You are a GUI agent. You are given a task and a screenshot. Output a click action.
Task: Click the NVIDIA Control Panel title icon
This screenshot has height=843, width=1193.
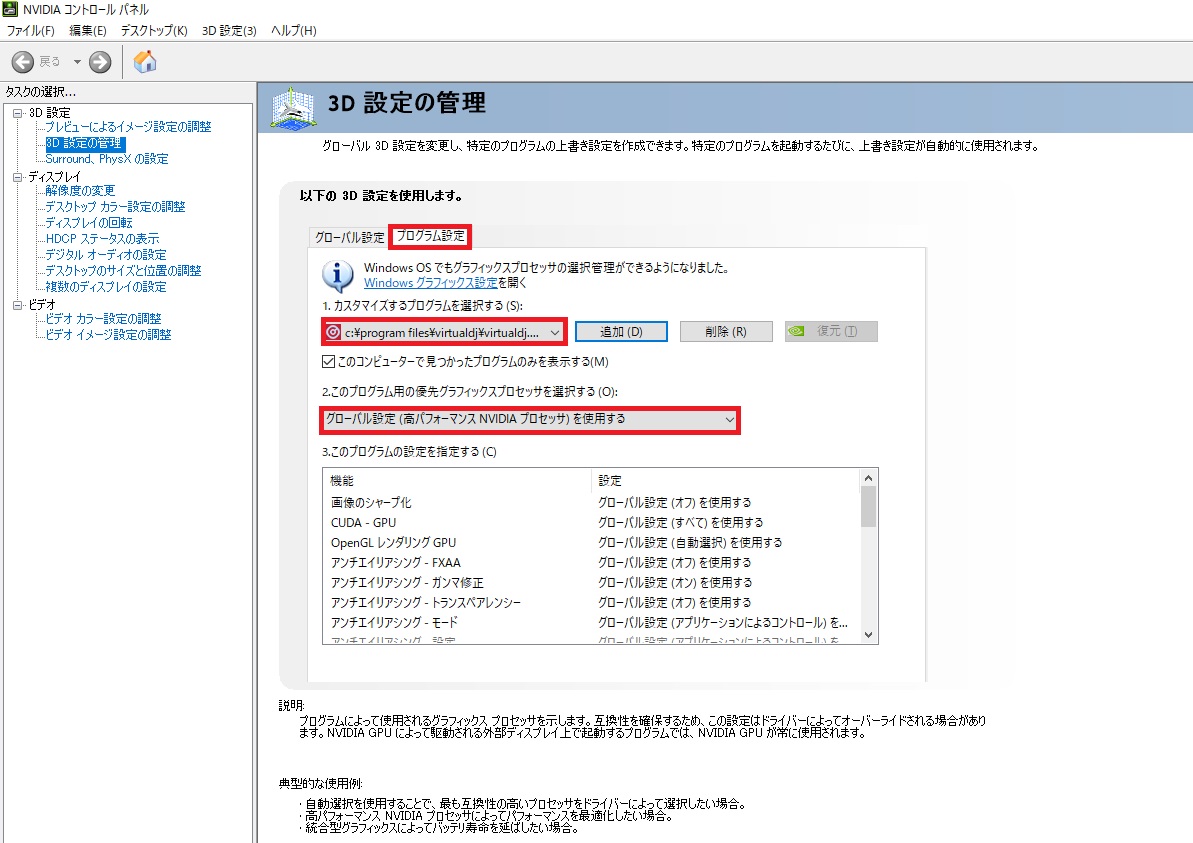(10, 9)
